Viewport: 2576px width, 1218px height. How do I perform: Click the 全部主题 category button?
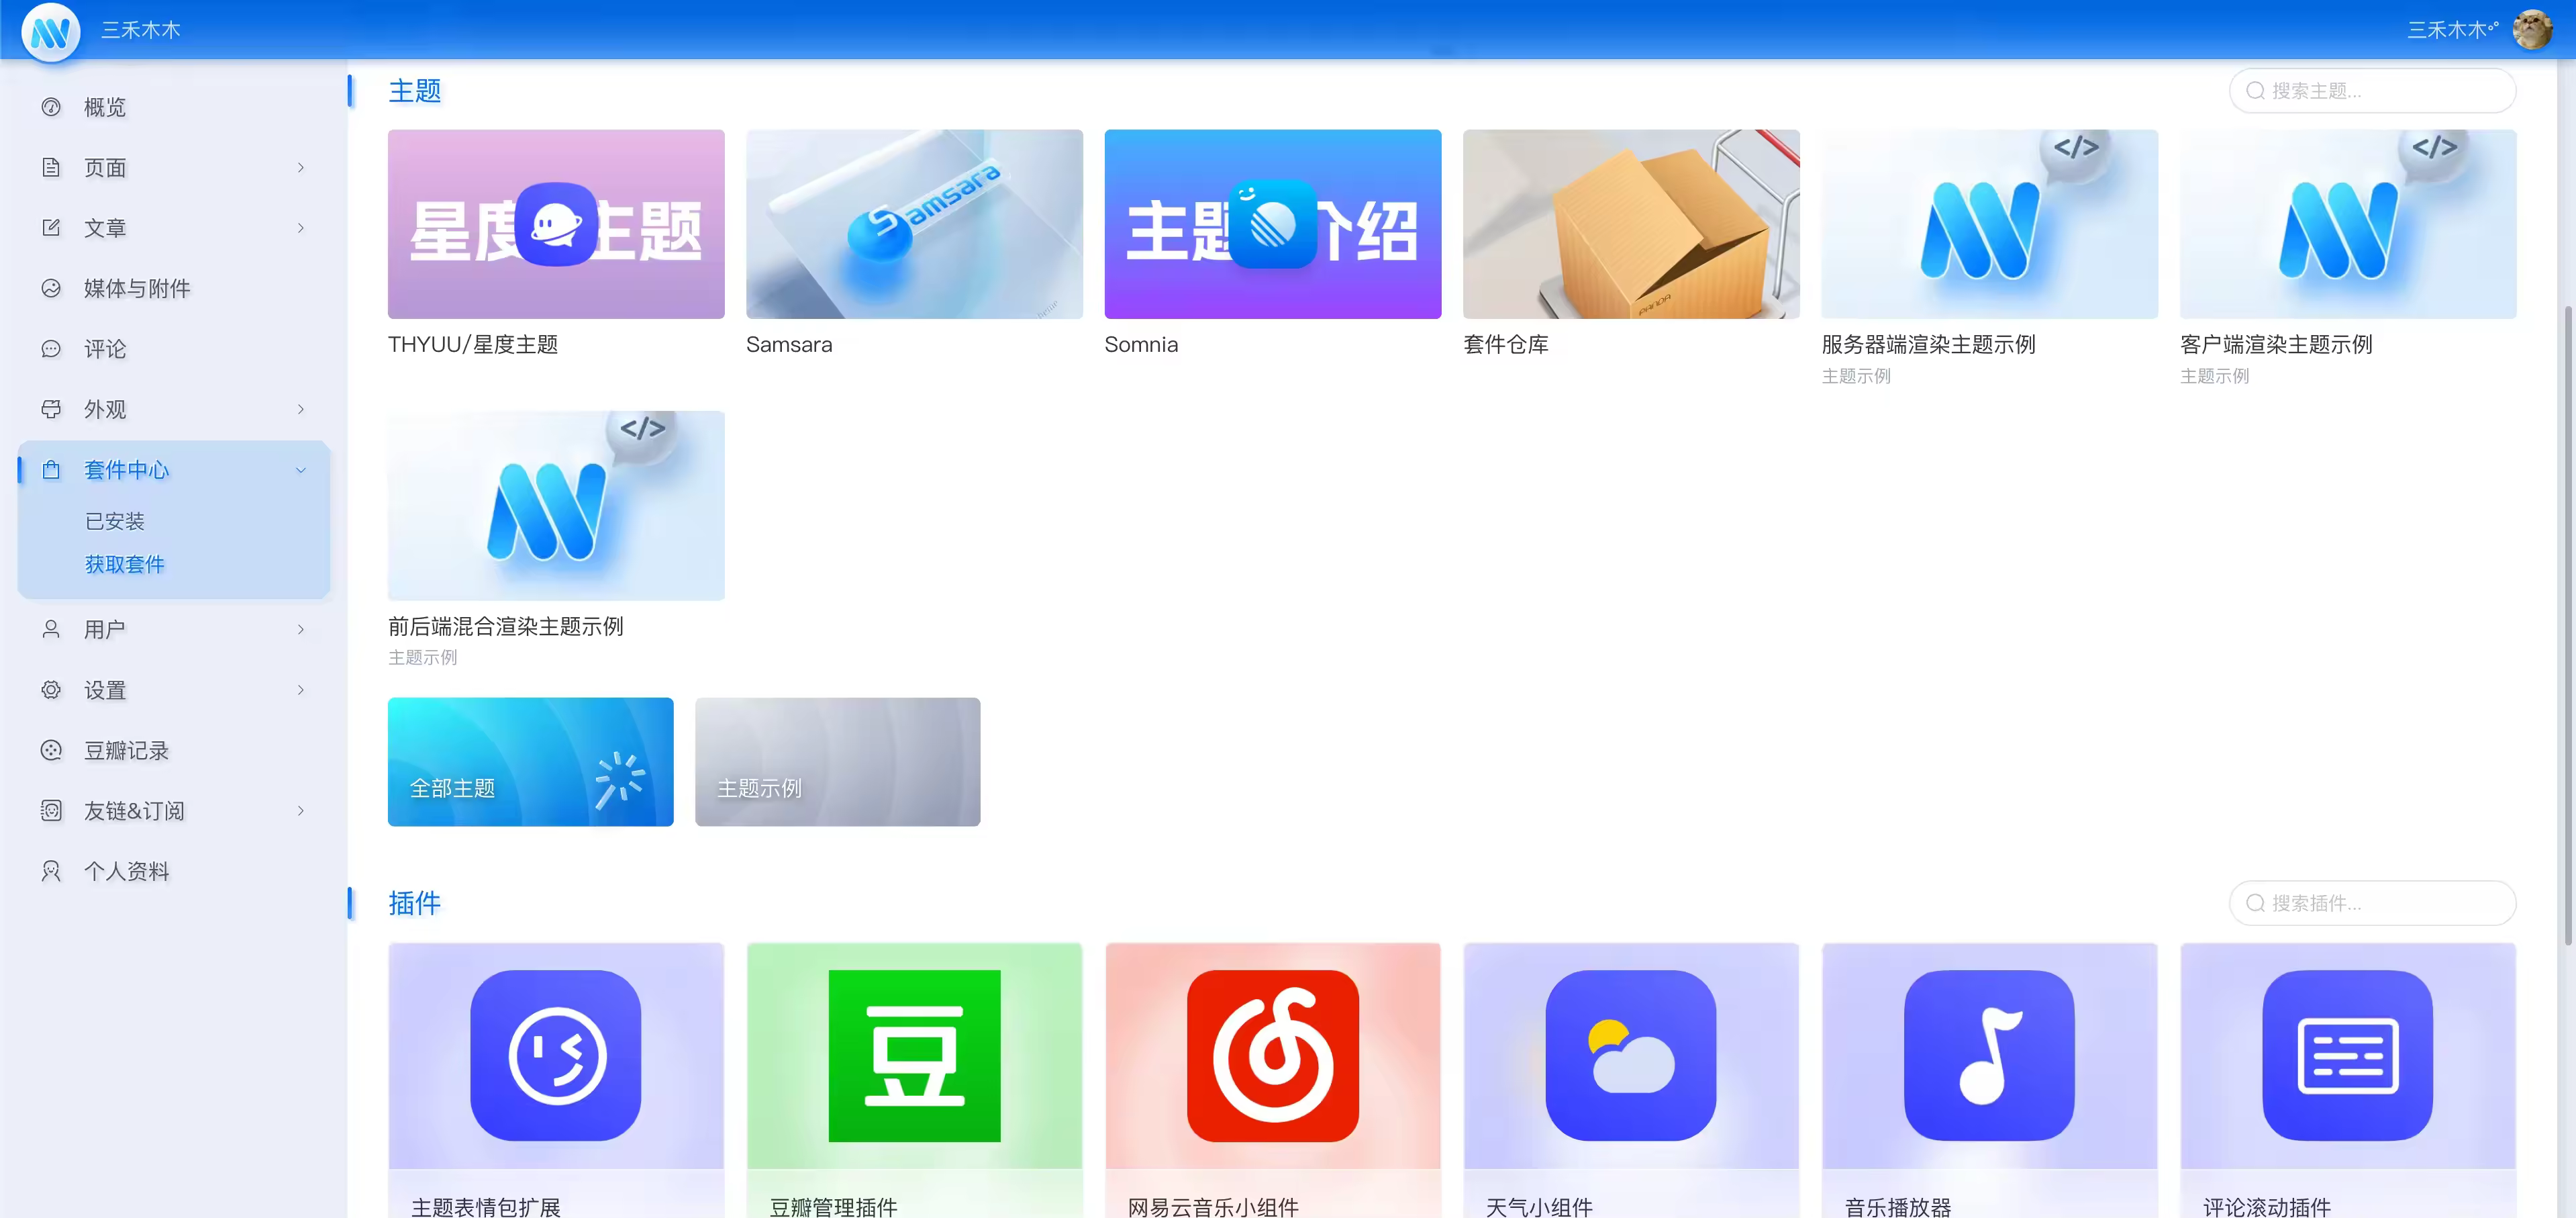[x=530, y=761]
